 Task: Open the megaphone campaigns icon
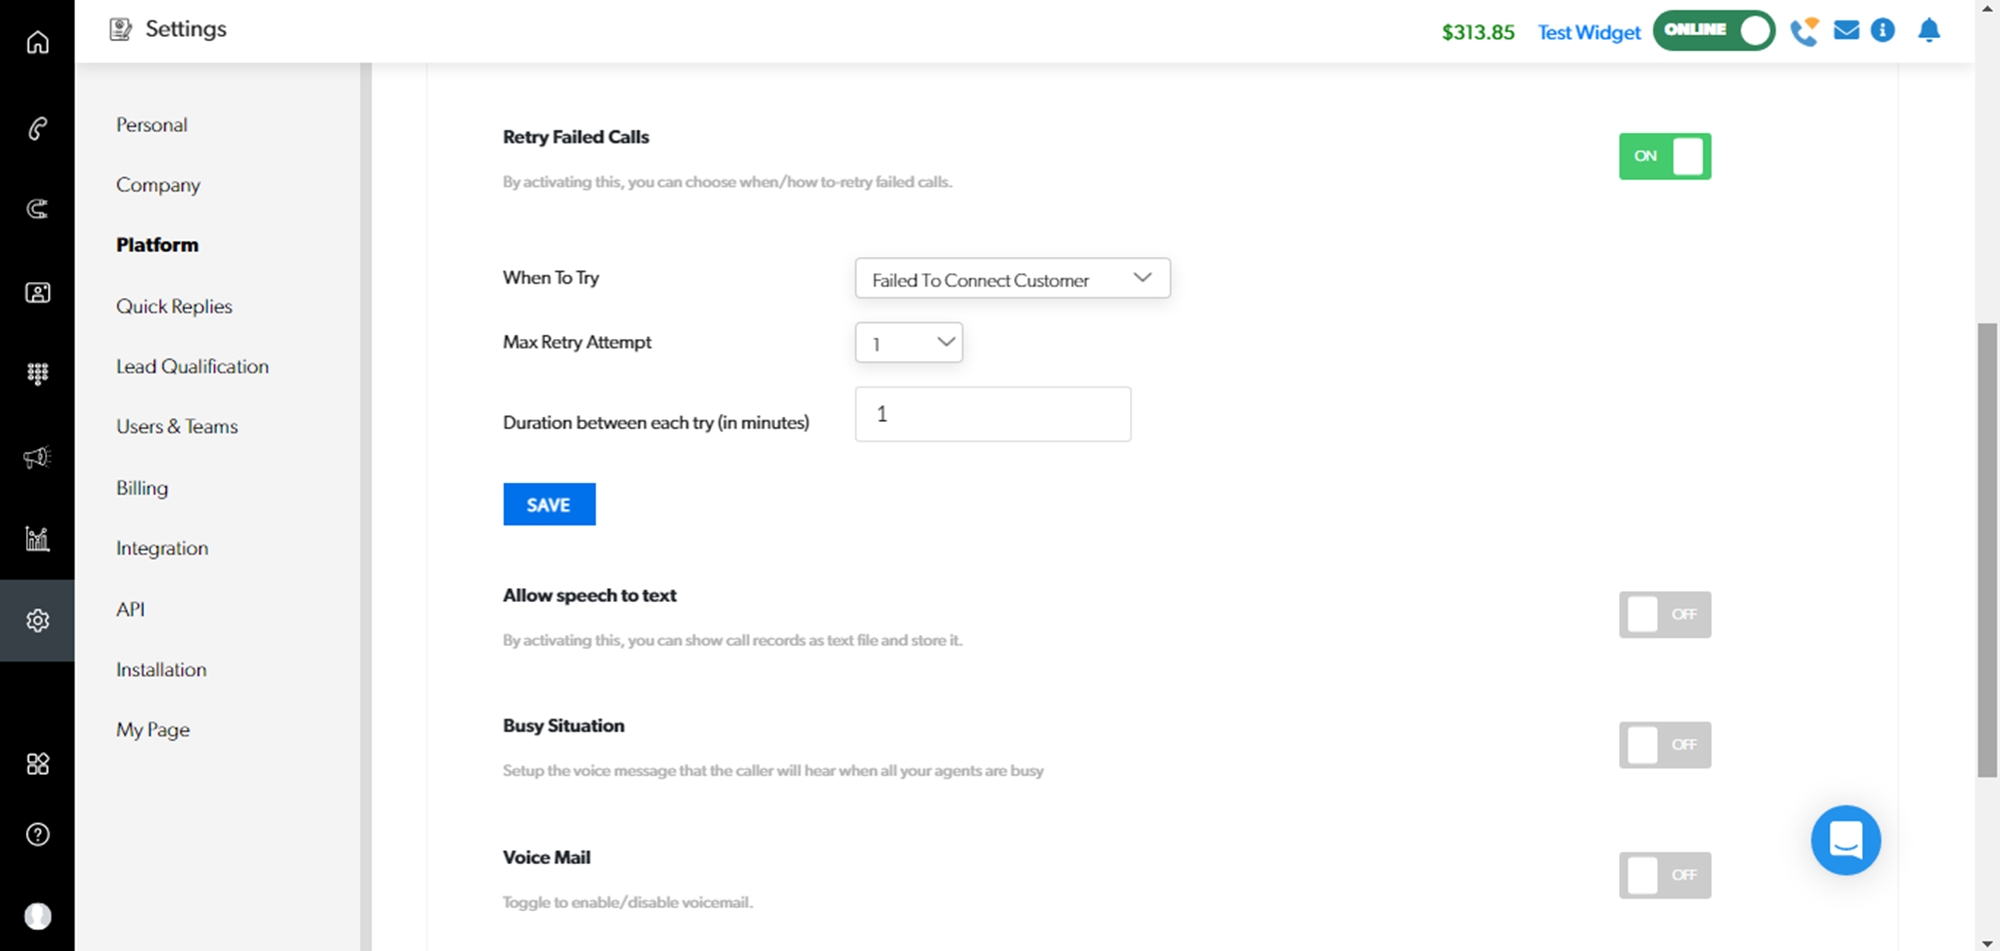37,457
